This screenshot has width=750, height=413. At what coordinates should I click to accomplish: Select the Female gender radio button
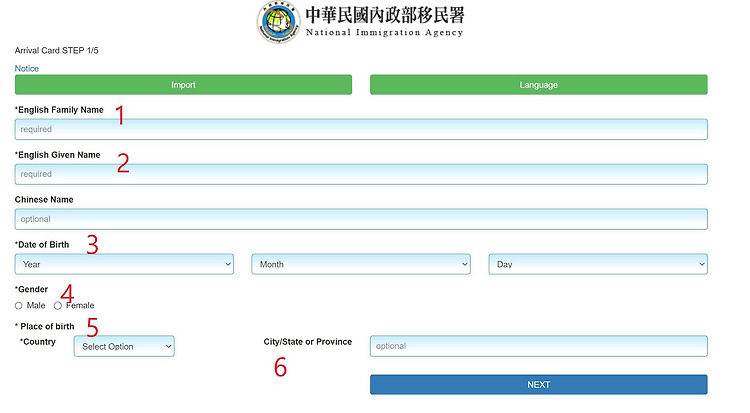[x=58, y=306]
